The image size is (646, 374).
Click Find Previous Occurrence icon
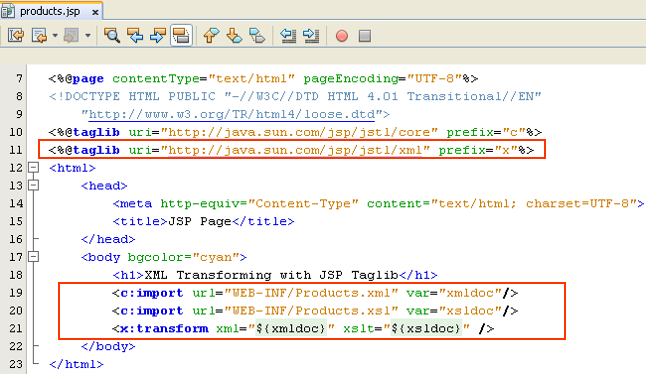pos(135,36)
